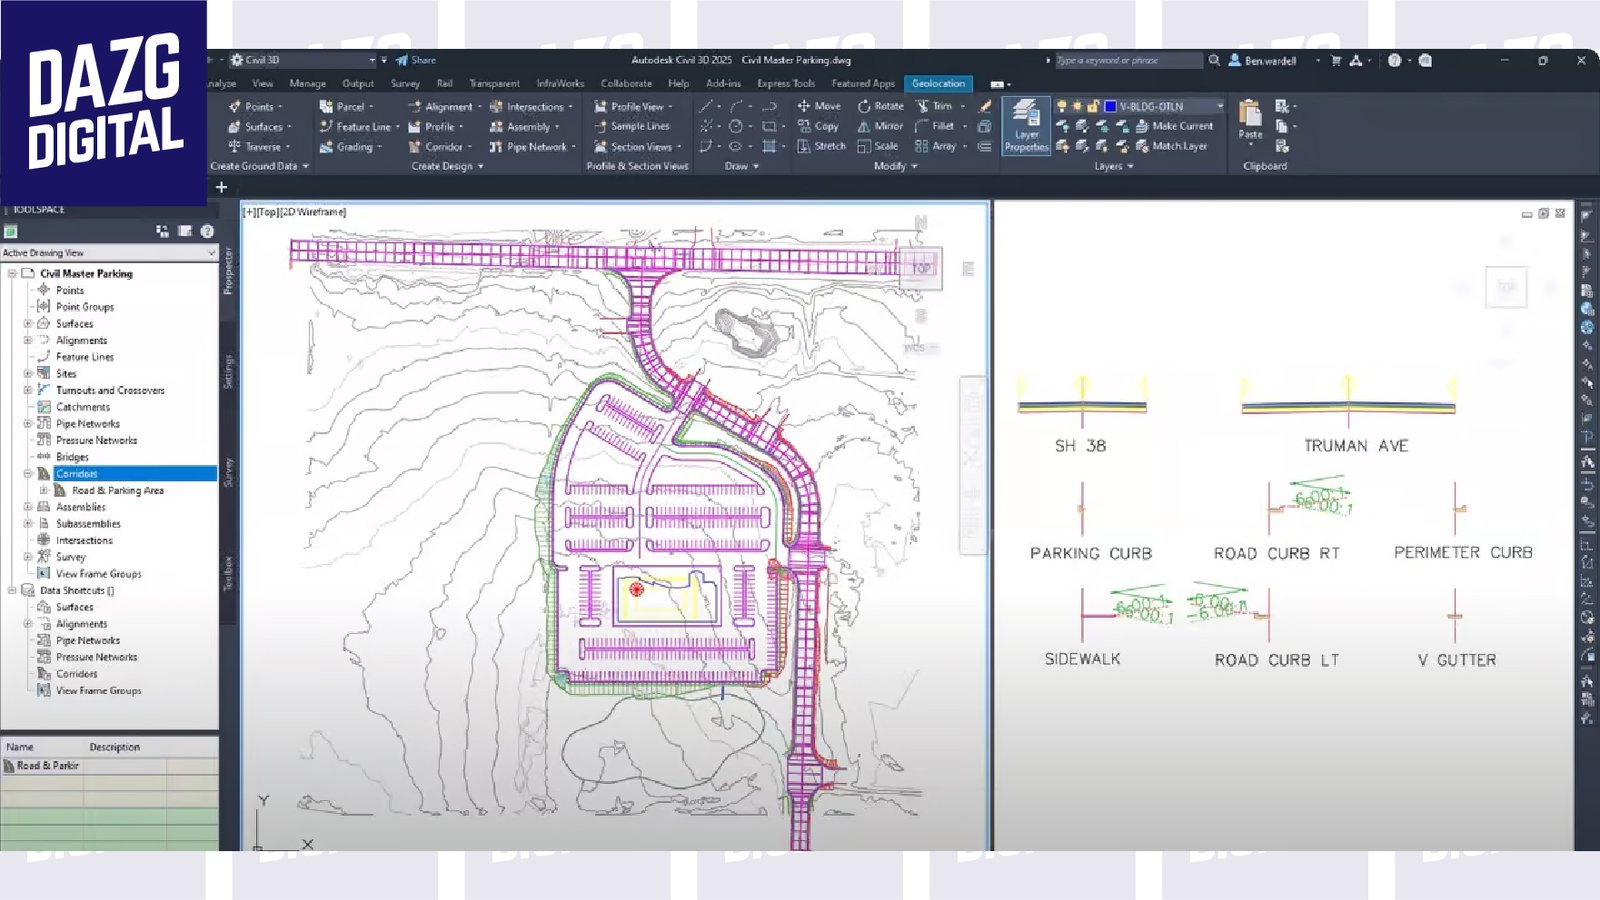This screenshot has height=900, width=1600.
Task: Click Match Layer button
Action: coord(1171,146)
